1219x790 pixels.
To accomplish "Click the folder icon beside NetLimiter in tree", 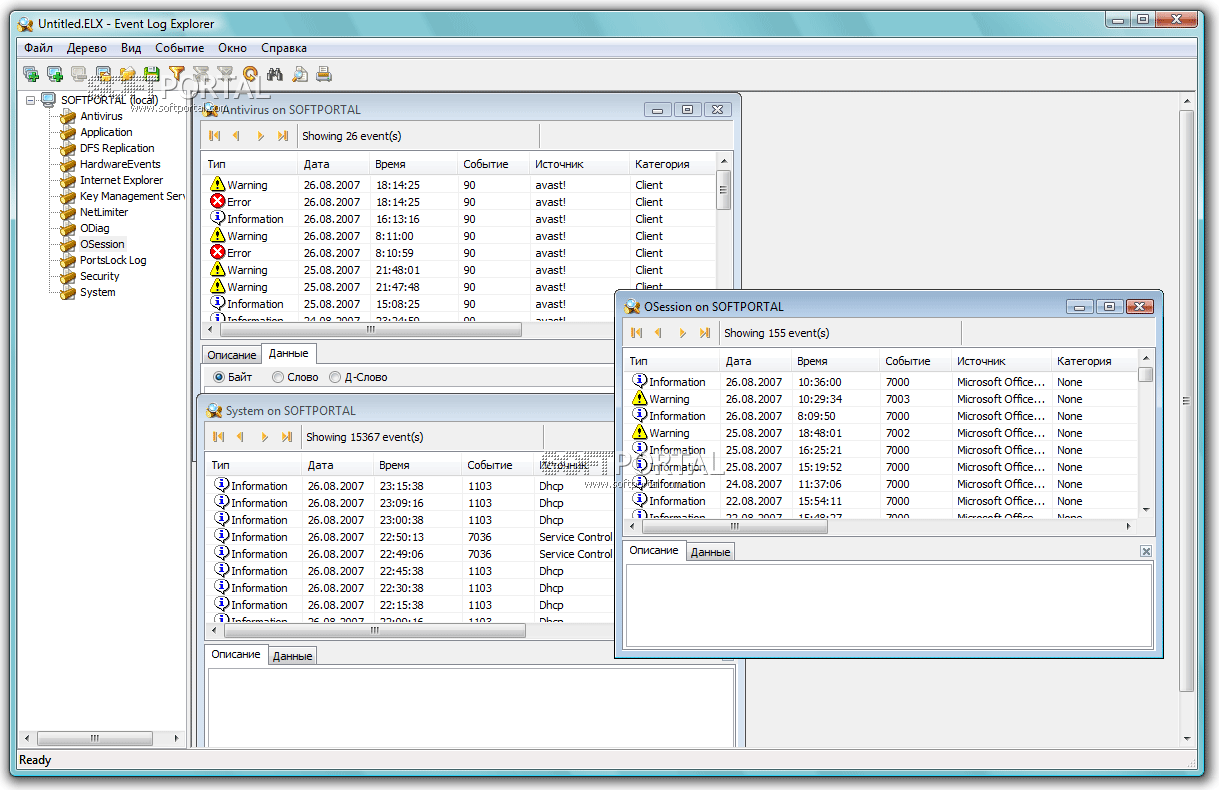I will click(x=67, y=212).
